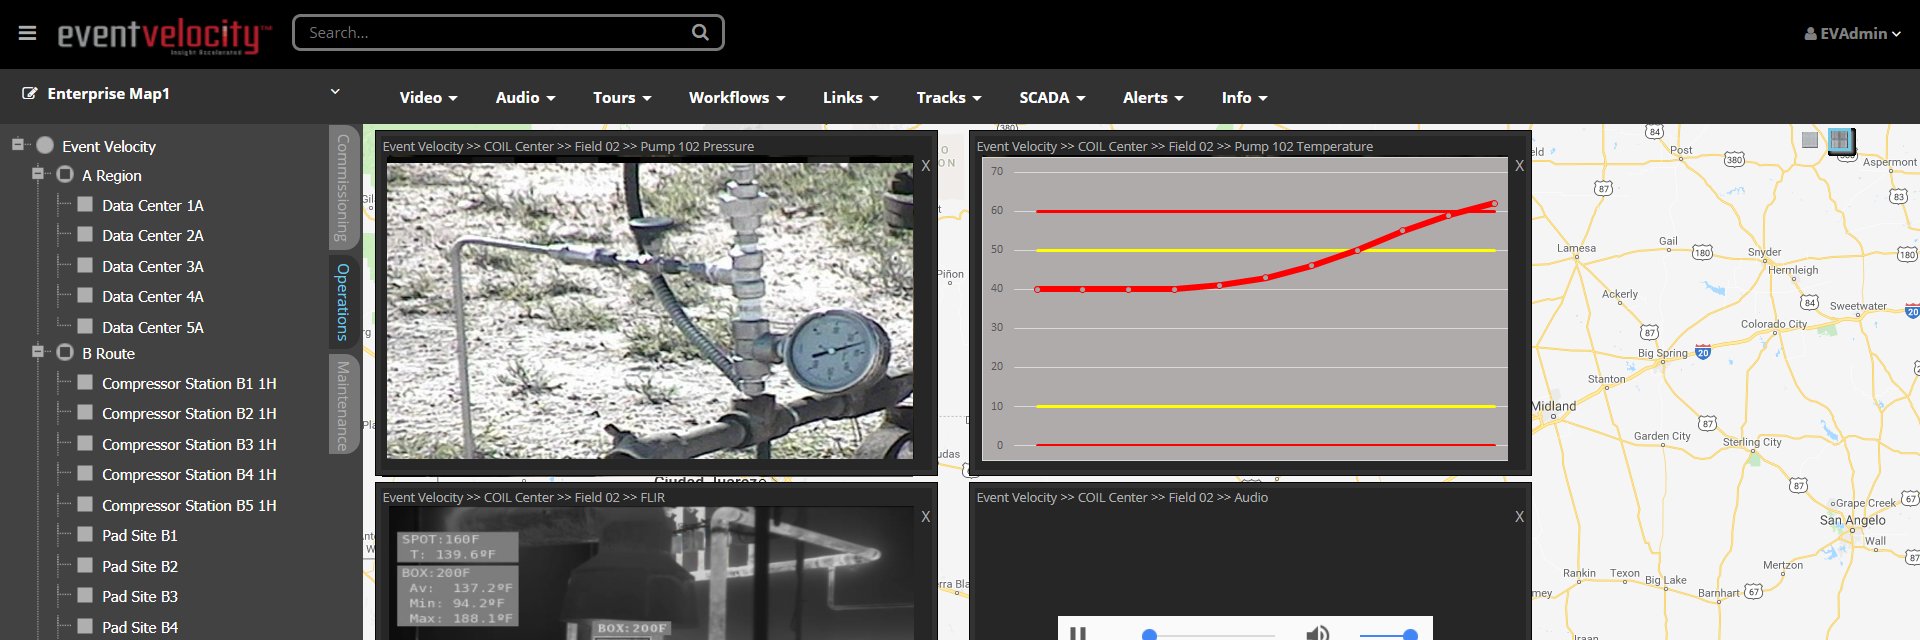Toggle the Compressor Station B5 1H checkbox
Screen dimensions: 1920x640
point(85,504)
